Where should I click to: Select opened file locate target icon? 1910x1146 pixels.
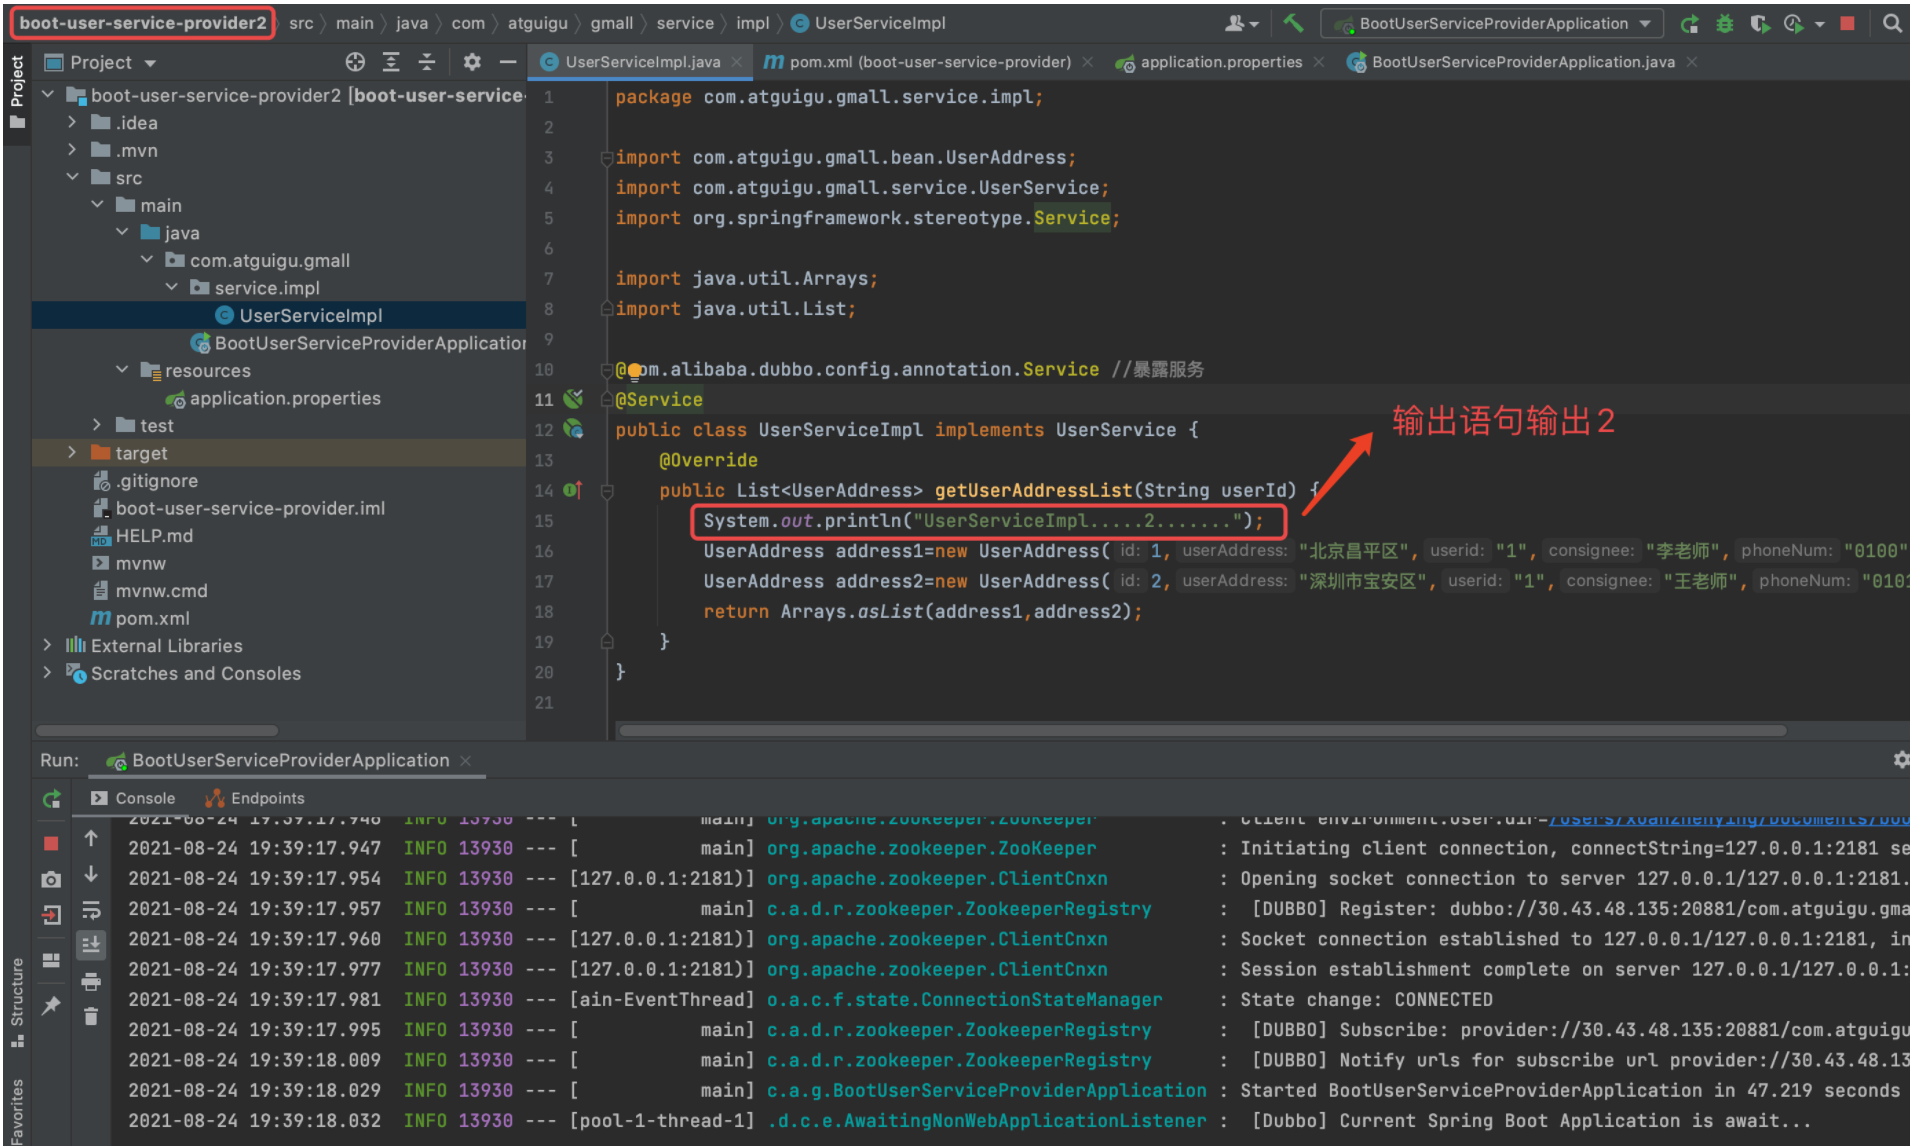[x=355, y=62]
